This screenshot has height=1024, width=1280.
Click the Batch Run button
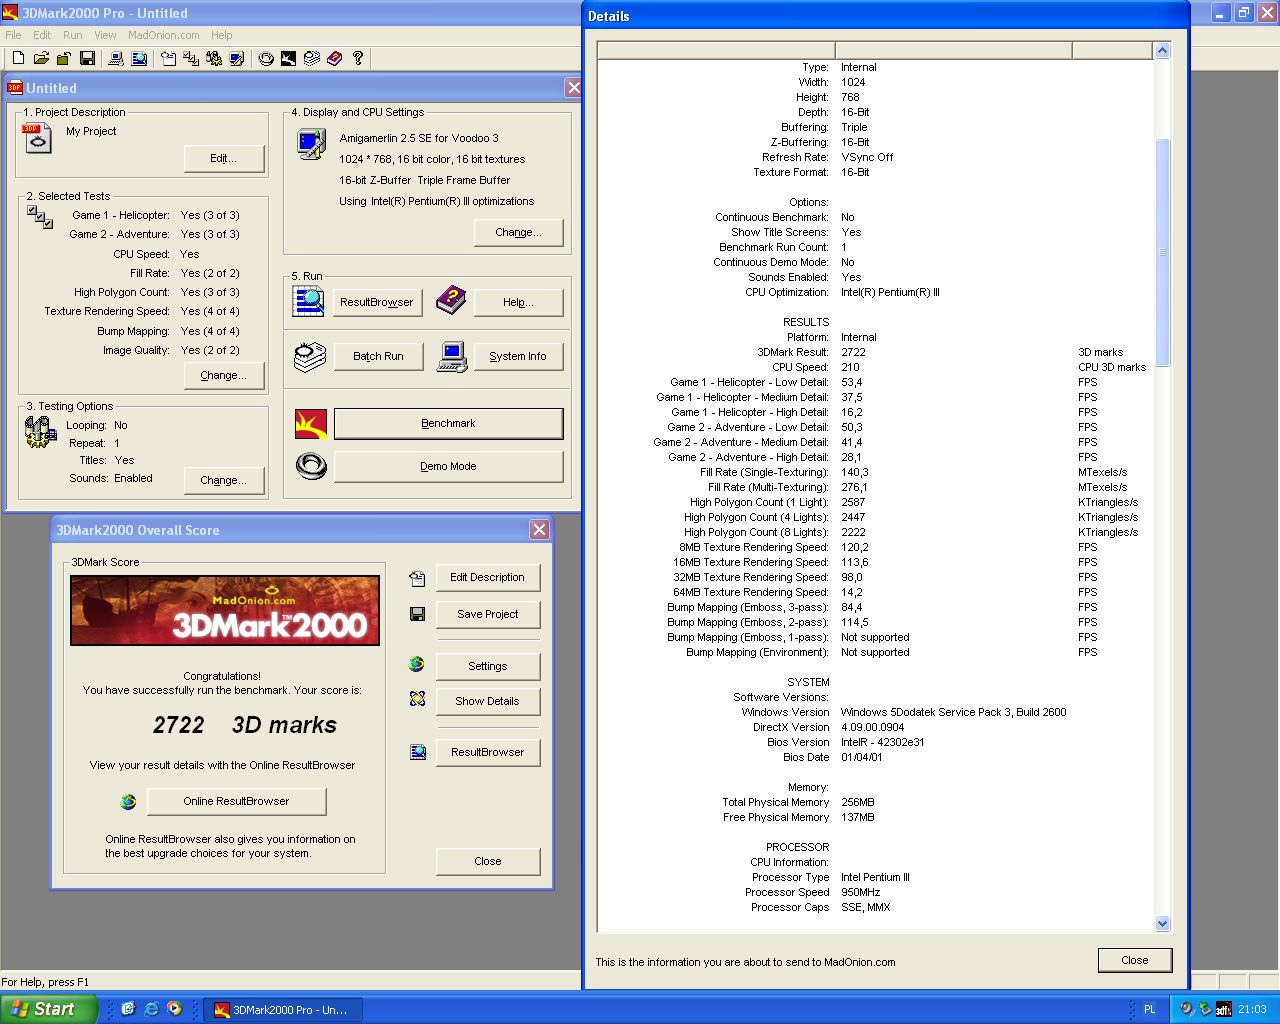378,356
